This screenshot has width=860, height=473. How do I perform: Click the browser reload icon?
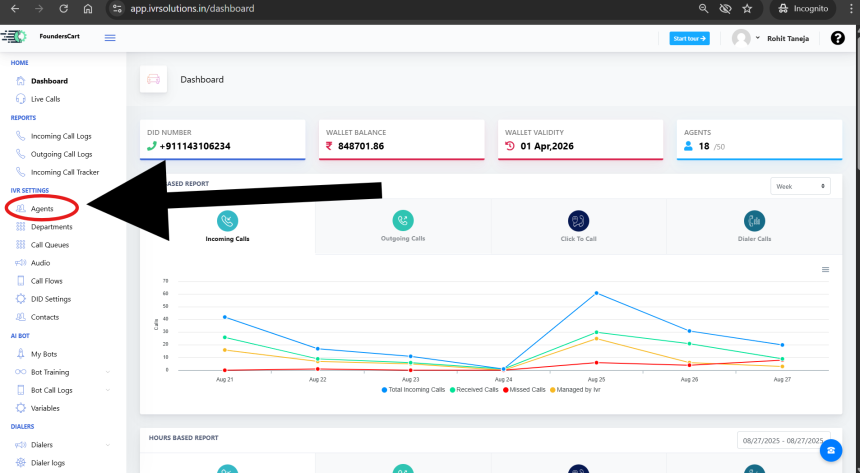click(x=63, y=8)
